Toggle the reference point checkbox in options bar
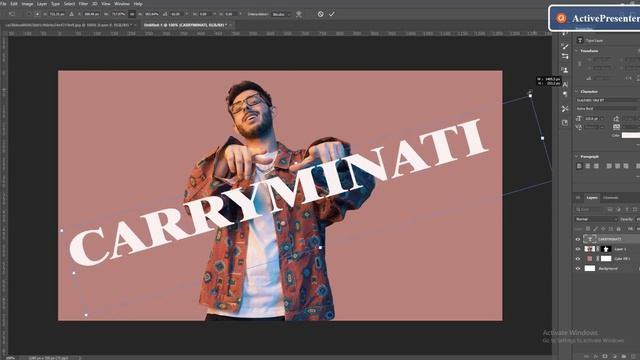 point(28,14)
